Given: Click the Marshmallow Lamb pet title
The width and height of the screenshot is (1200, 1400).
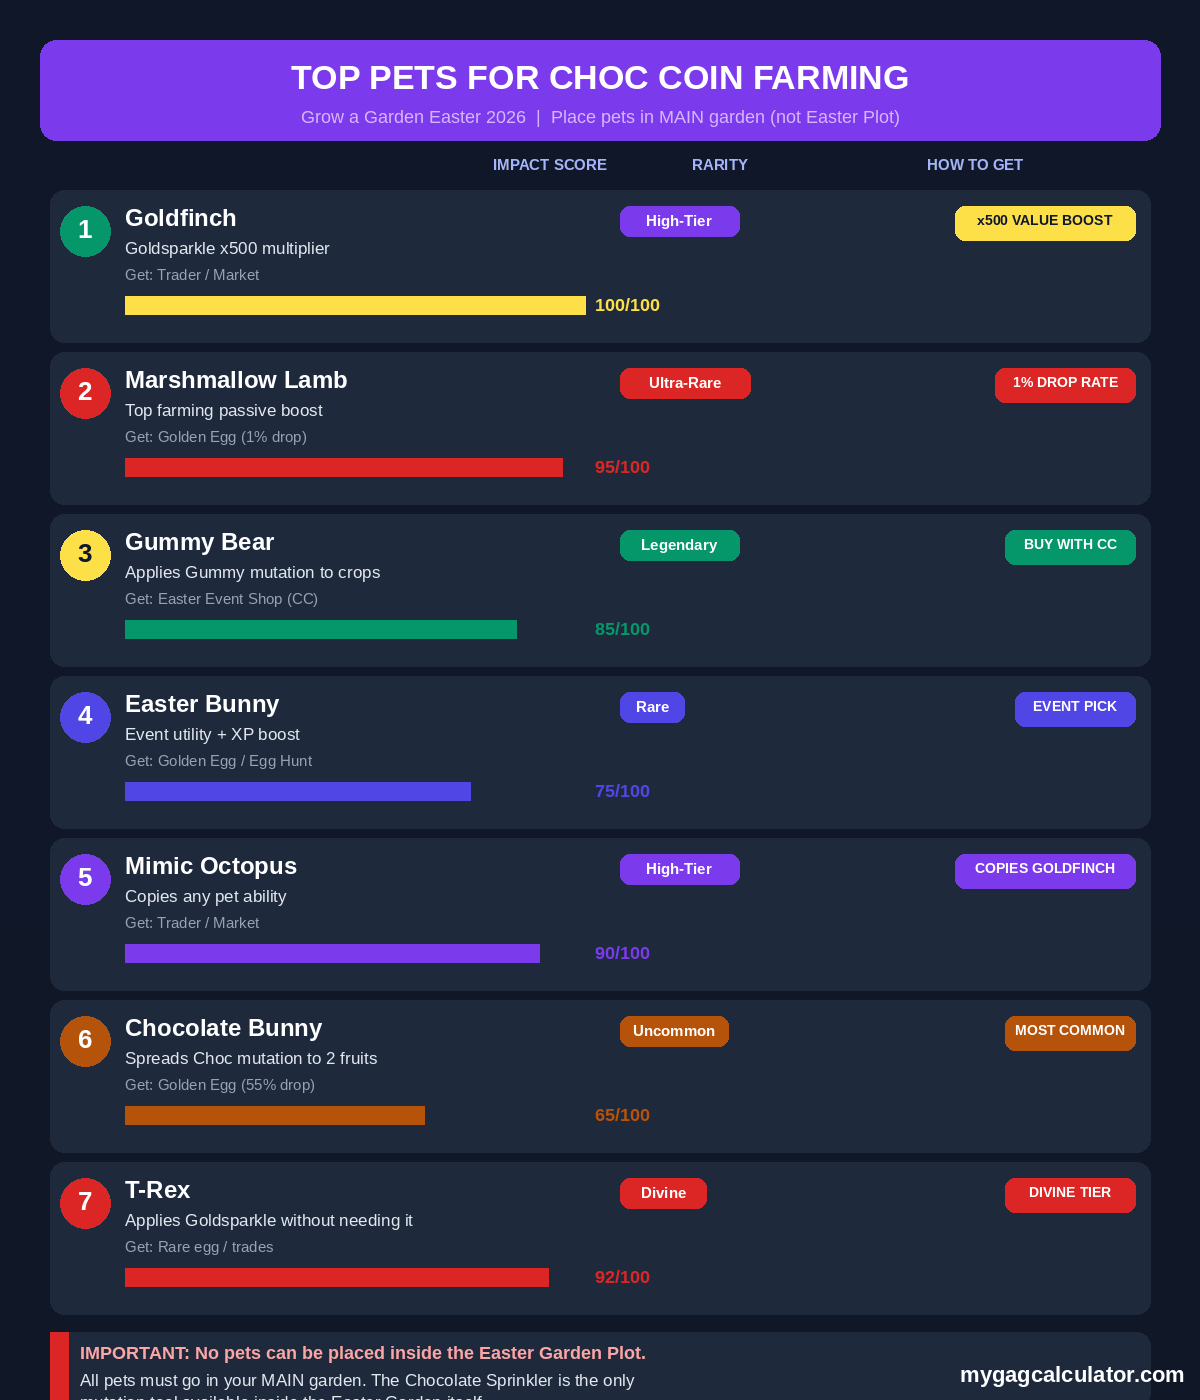Looking at the screenshot, I should click(236, 380).
